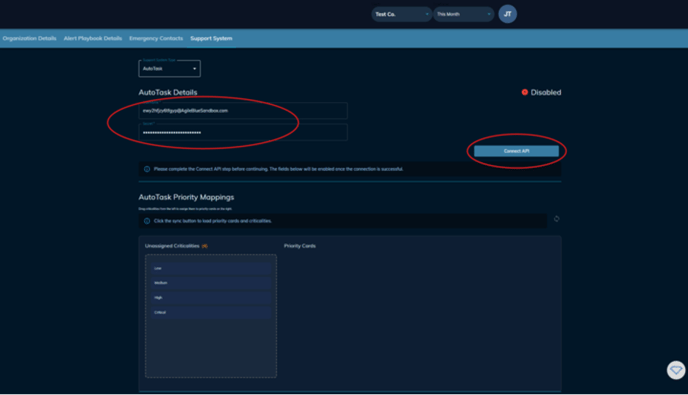Select the High criticality card
Image resolution: width=688 pixels, height=395 pixels.
(x=211, y=298)
